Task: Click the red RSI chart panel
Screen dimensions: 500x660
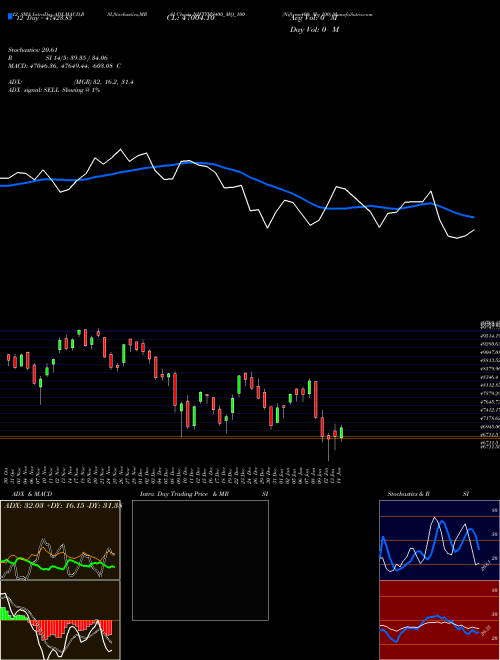Action: point(439,620)
